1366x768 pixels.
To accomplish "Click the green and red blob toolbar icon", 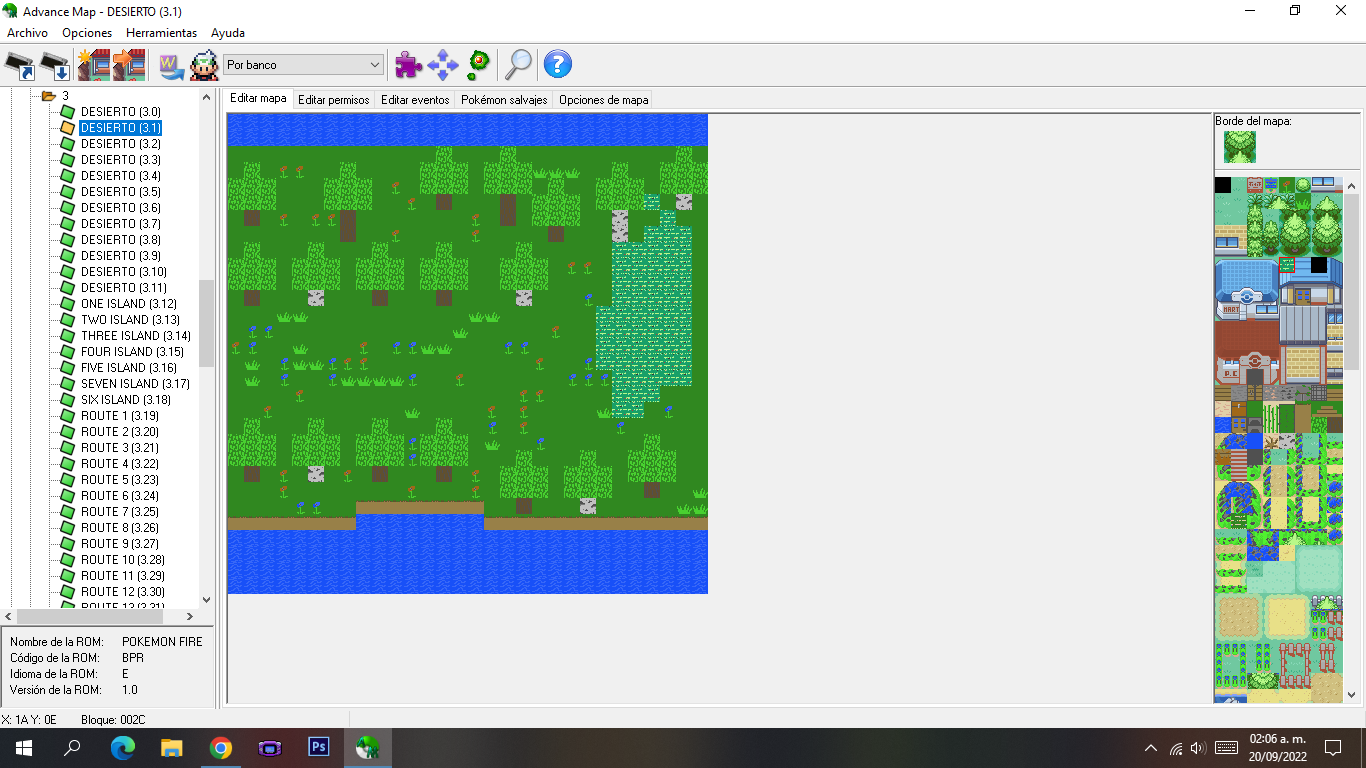I will (x=478, y=65).
